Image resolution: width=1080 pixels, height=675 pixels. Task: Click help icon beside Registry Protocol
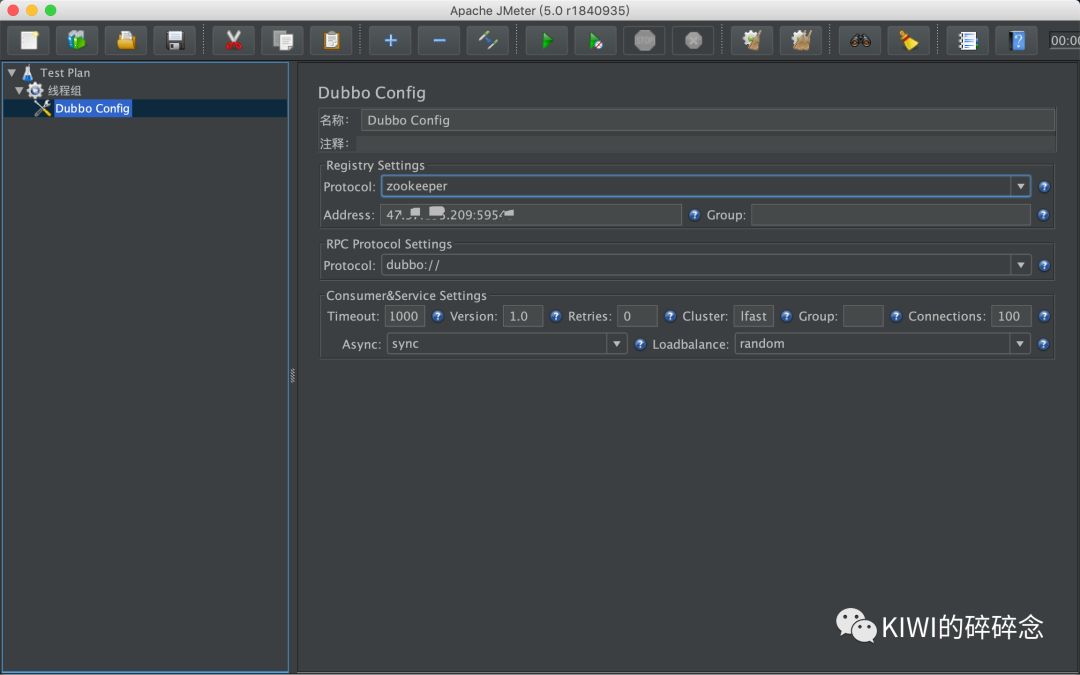[x=1044, y=187]
